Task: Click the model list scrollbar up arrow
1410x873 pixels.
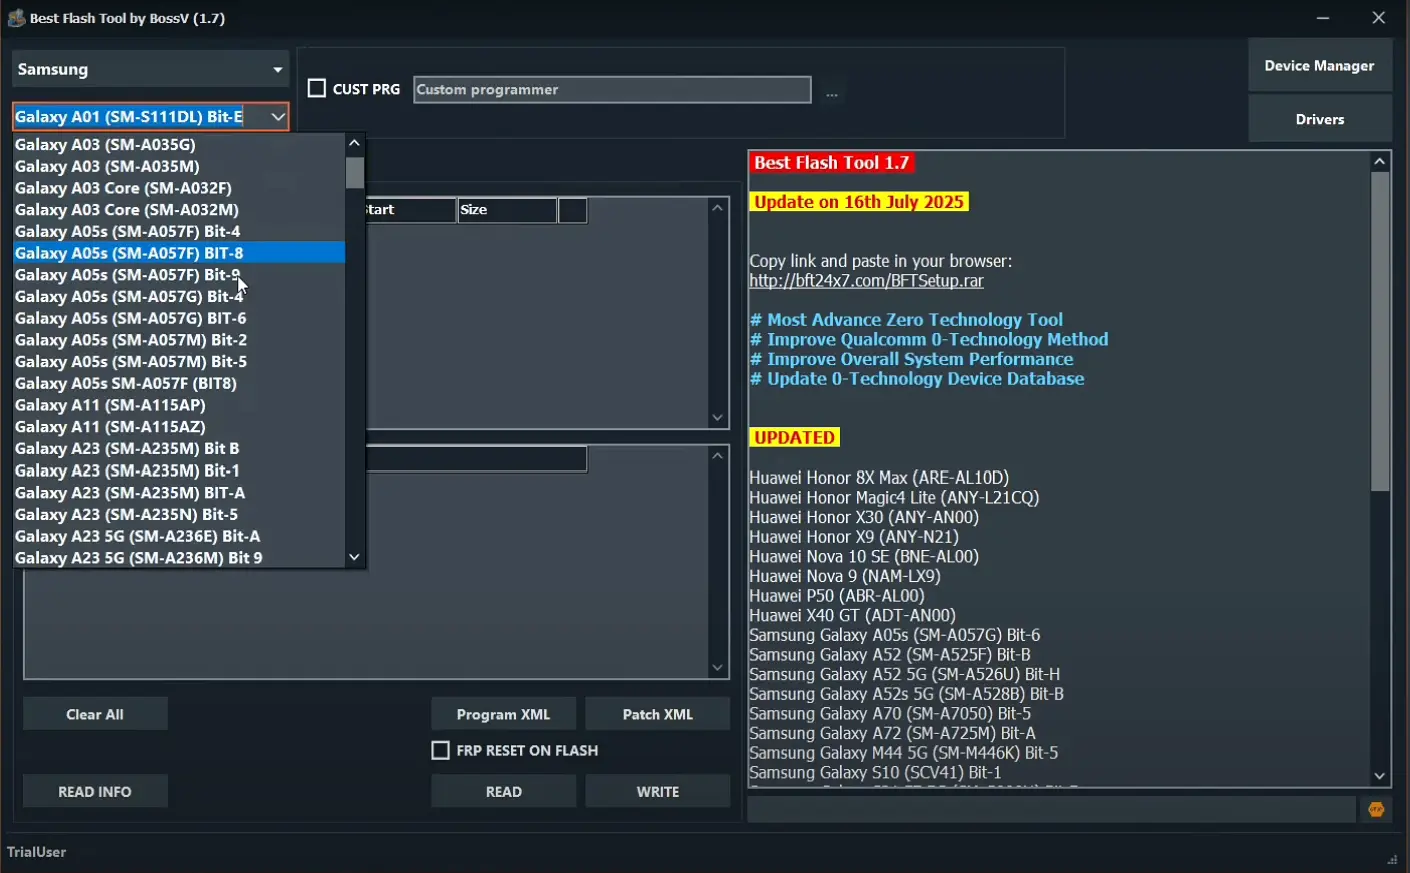Action: coord(355,143)
